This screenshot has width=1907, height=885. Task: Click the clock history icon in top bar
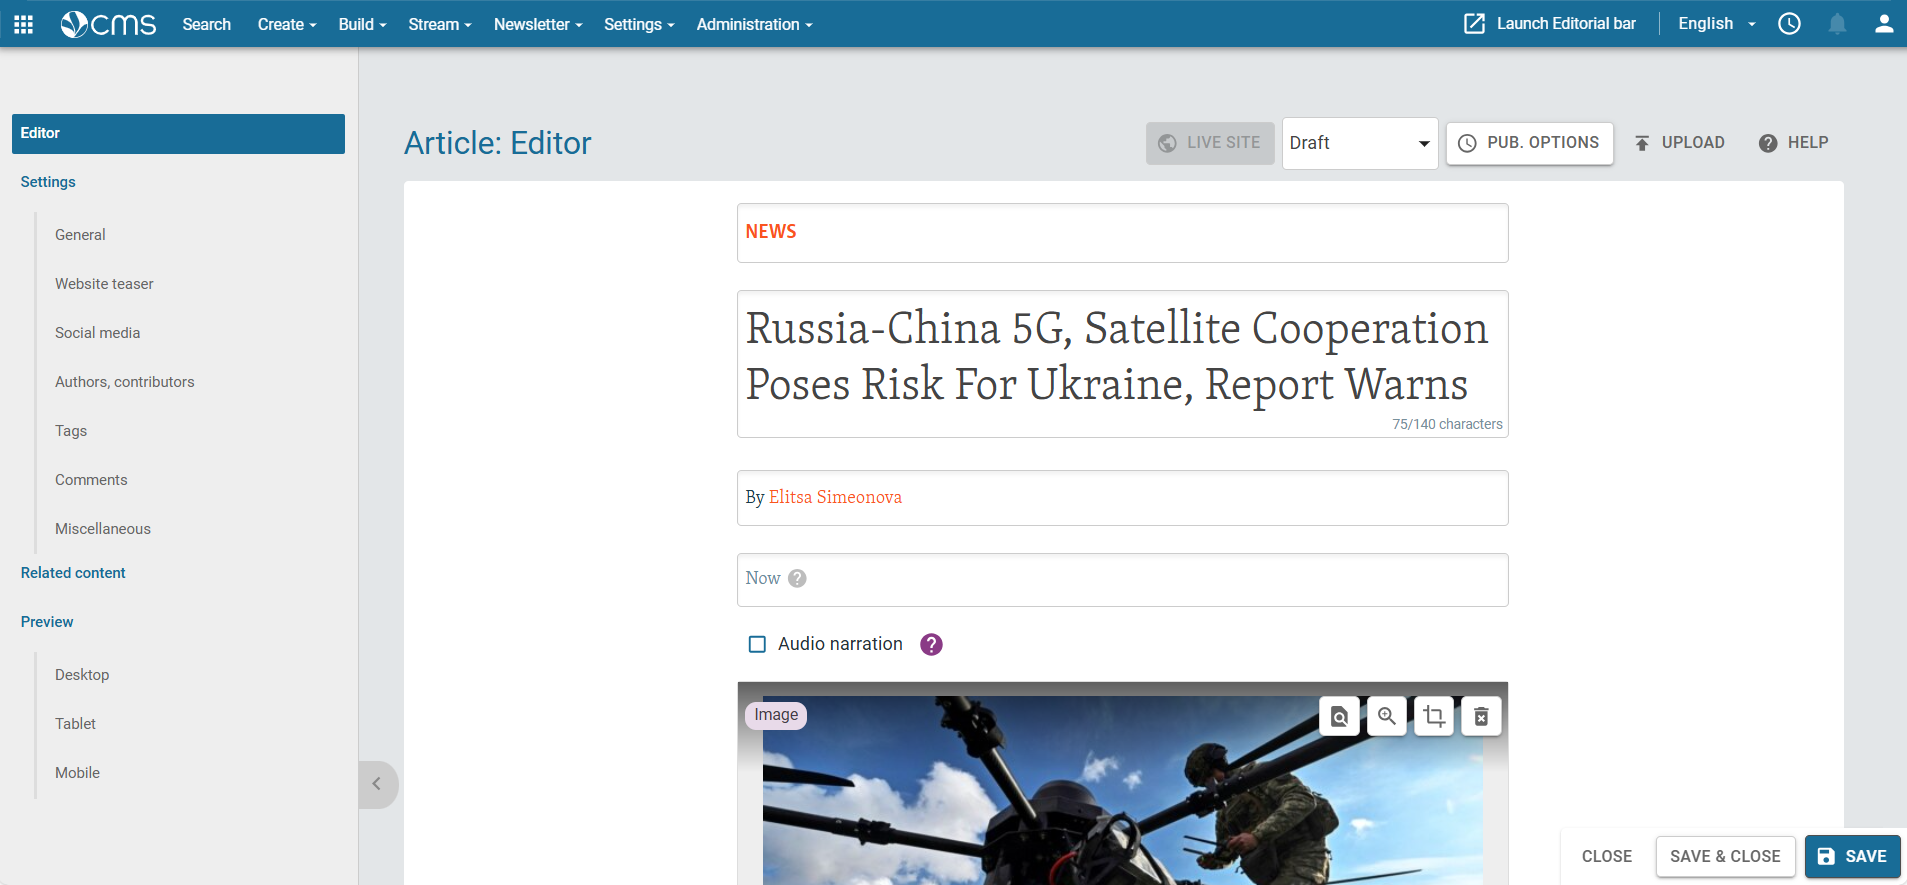[x=1789, y=24]
